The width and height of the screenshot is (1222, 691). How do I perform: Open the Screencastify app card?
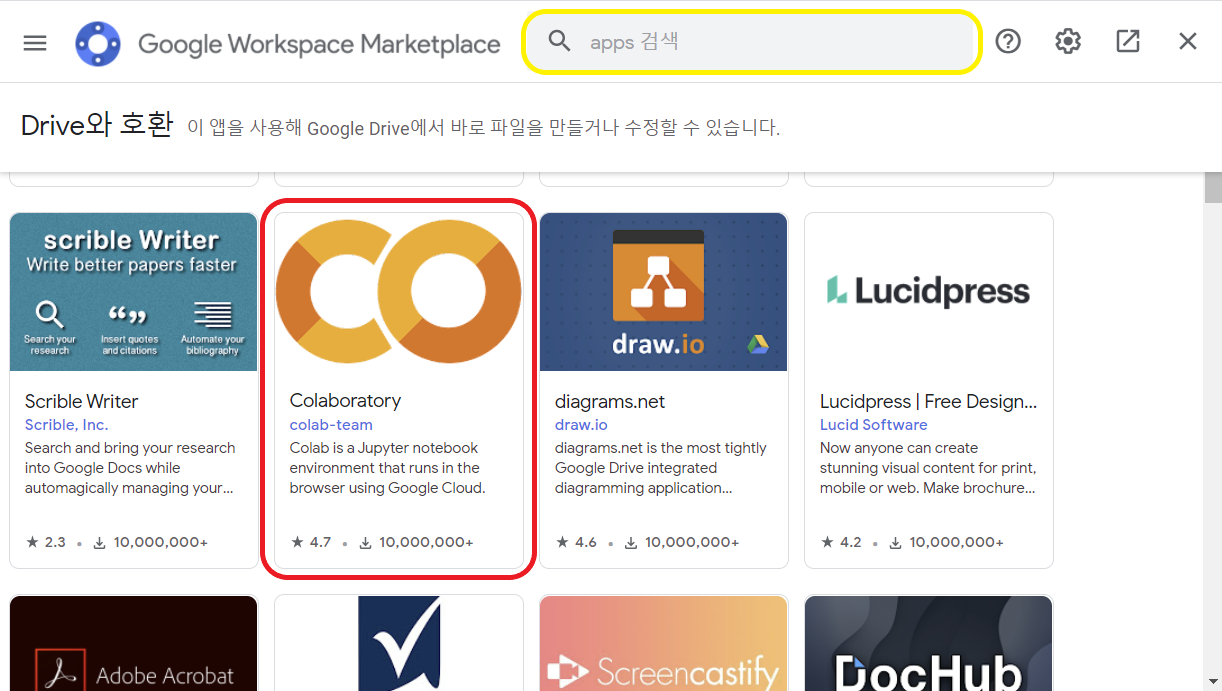click(664, 643)
